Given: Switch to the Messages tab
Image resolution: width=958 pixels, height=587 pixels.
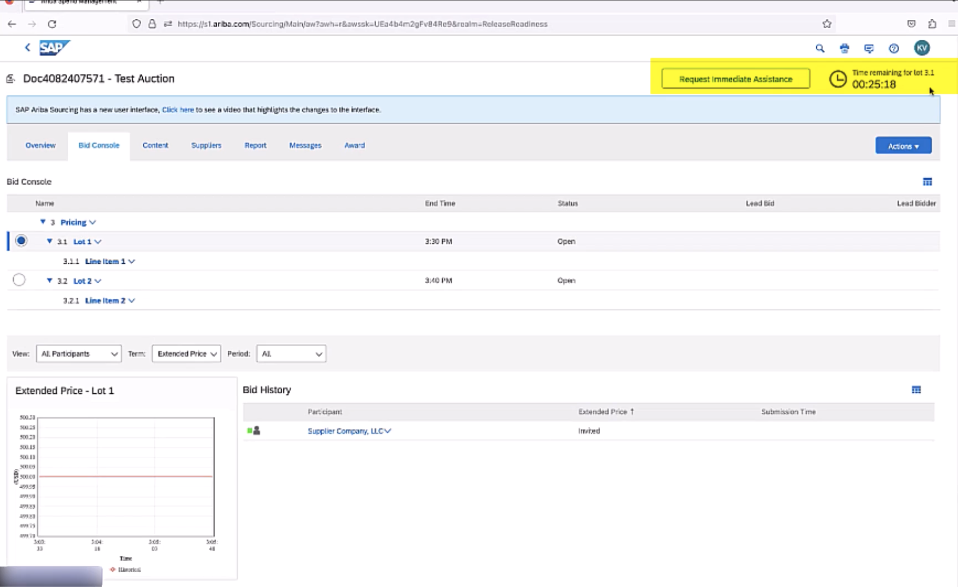Looking at the screenshot, I should pyautogui.click(x=305, y=145).
